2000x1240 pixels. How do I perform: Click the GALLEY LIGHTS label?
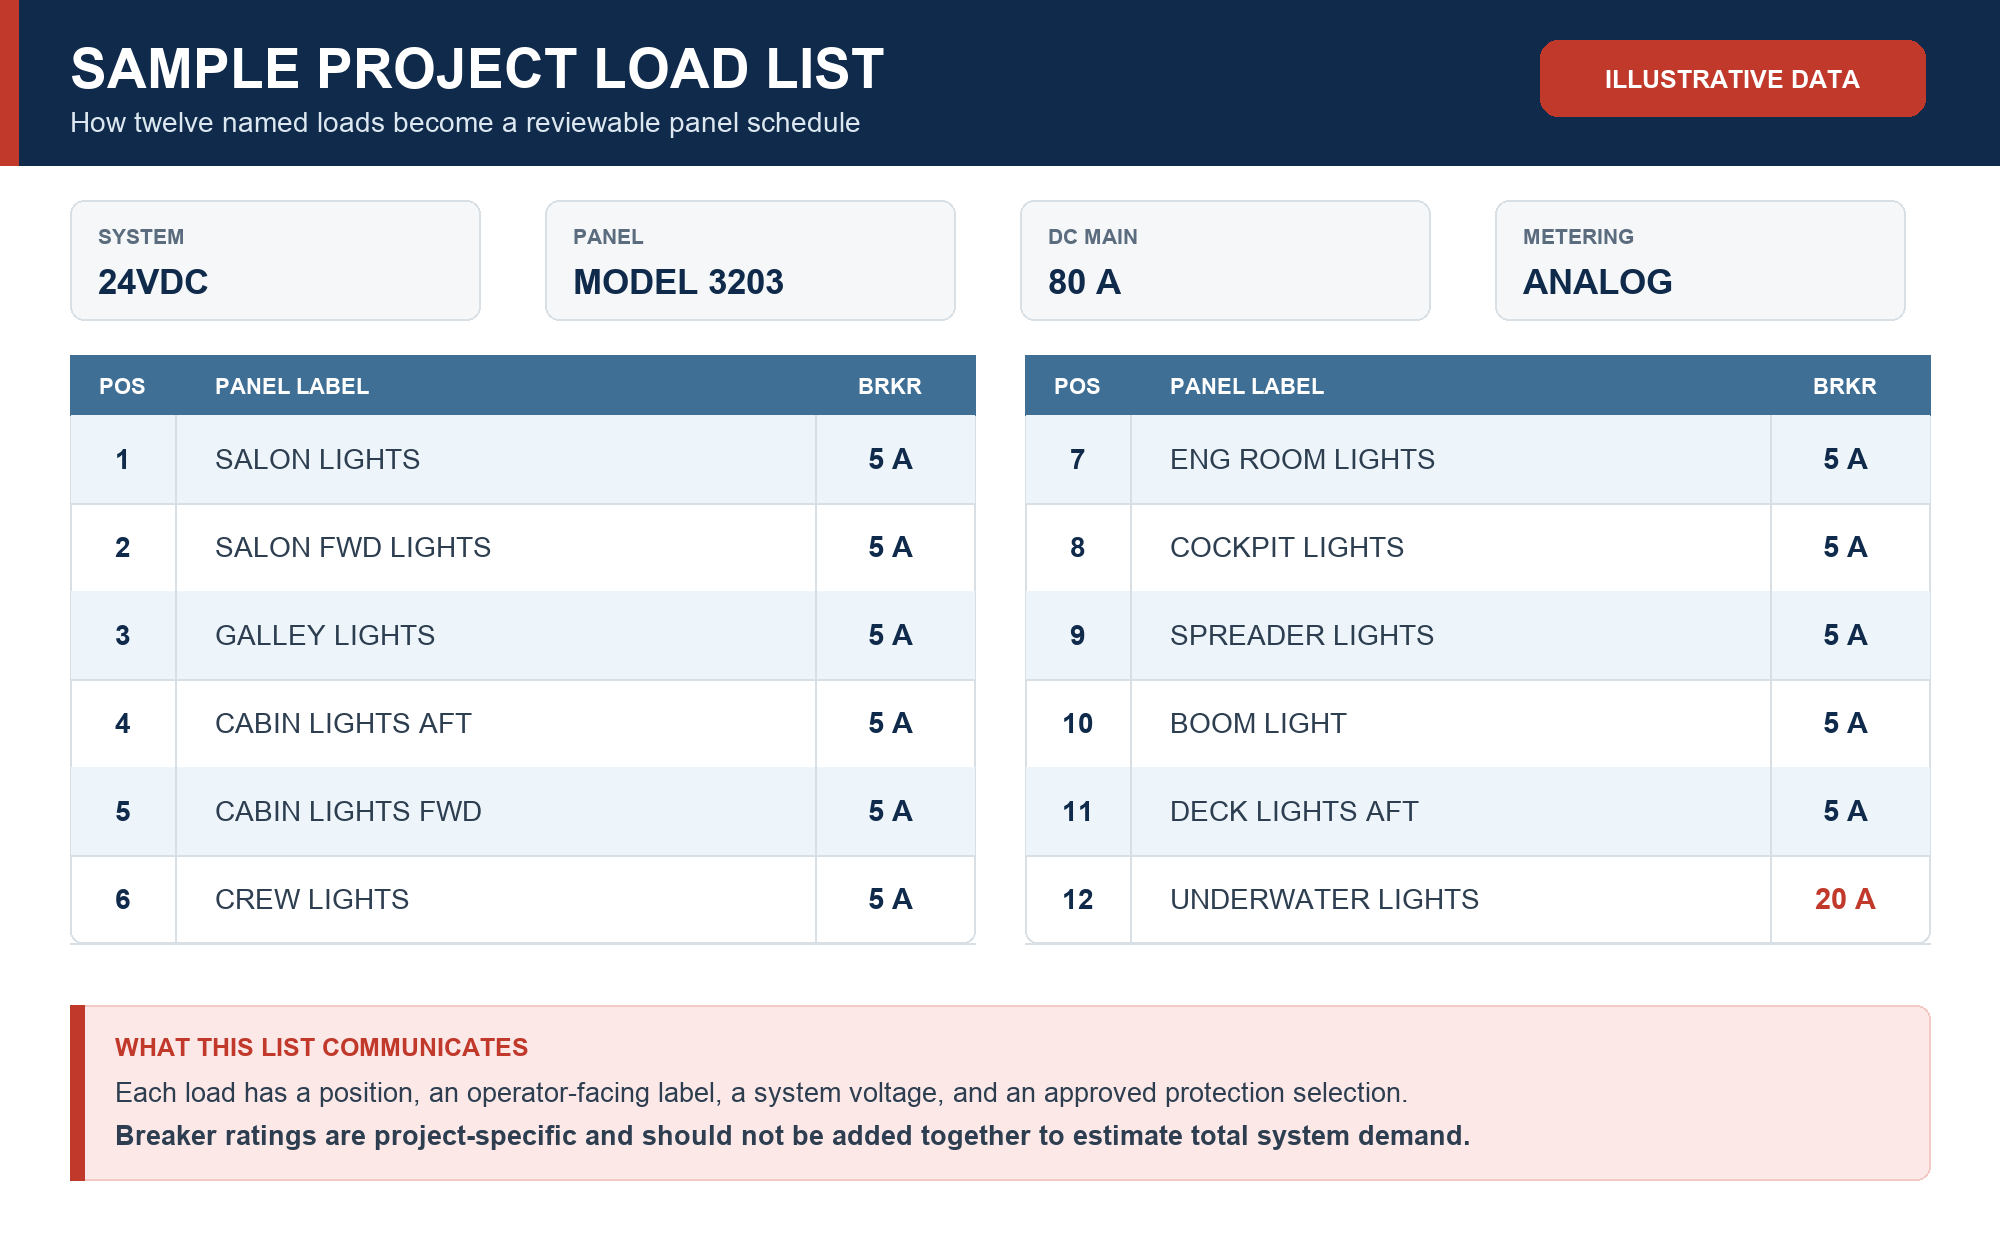325,635
